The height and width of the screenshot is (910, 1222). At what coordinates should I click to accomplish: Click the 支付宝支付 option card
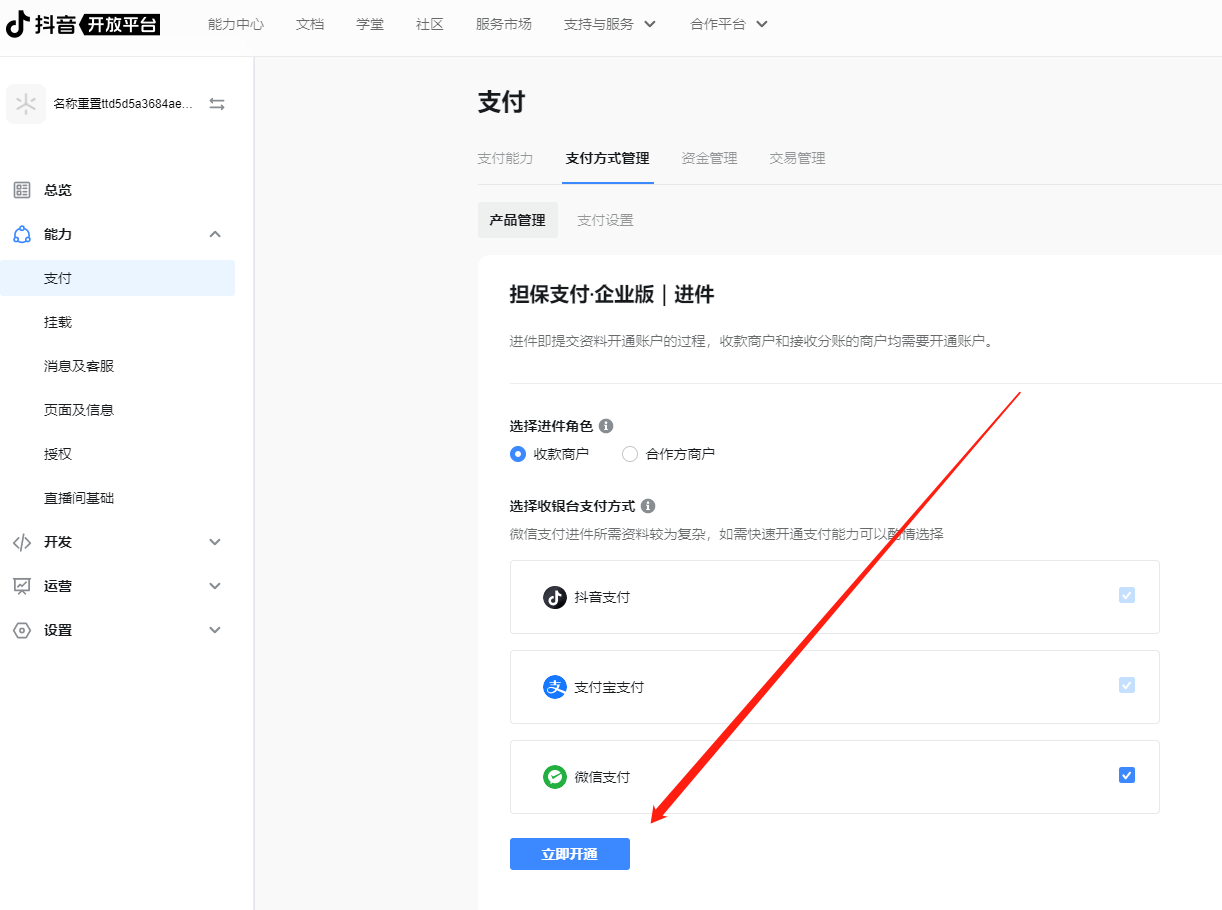pyautogui.click(x=835, y=687)
